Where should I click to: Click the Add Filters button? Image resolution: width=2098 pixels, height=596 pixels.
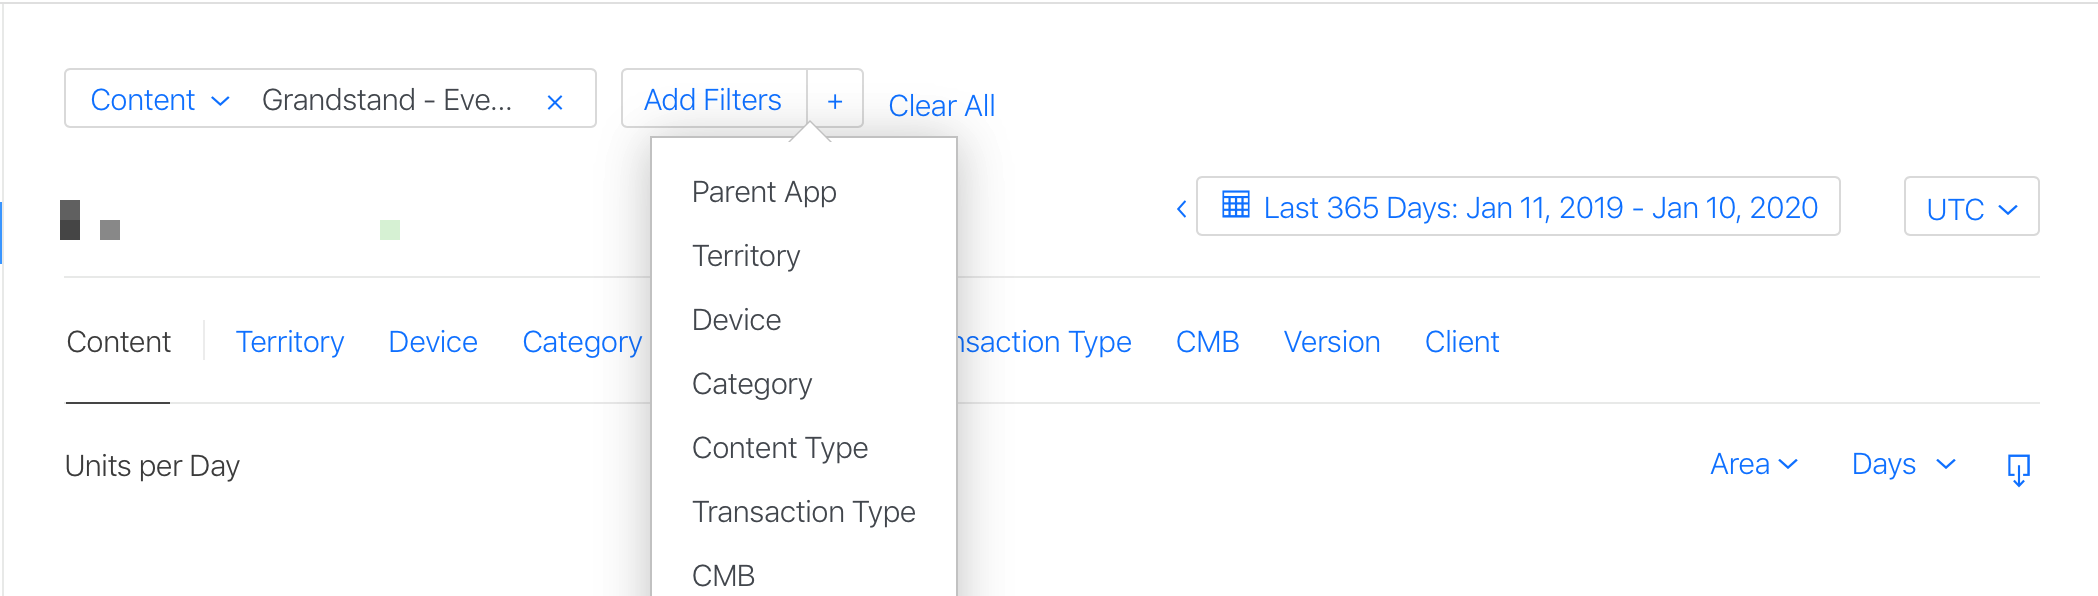pos(713,100)
